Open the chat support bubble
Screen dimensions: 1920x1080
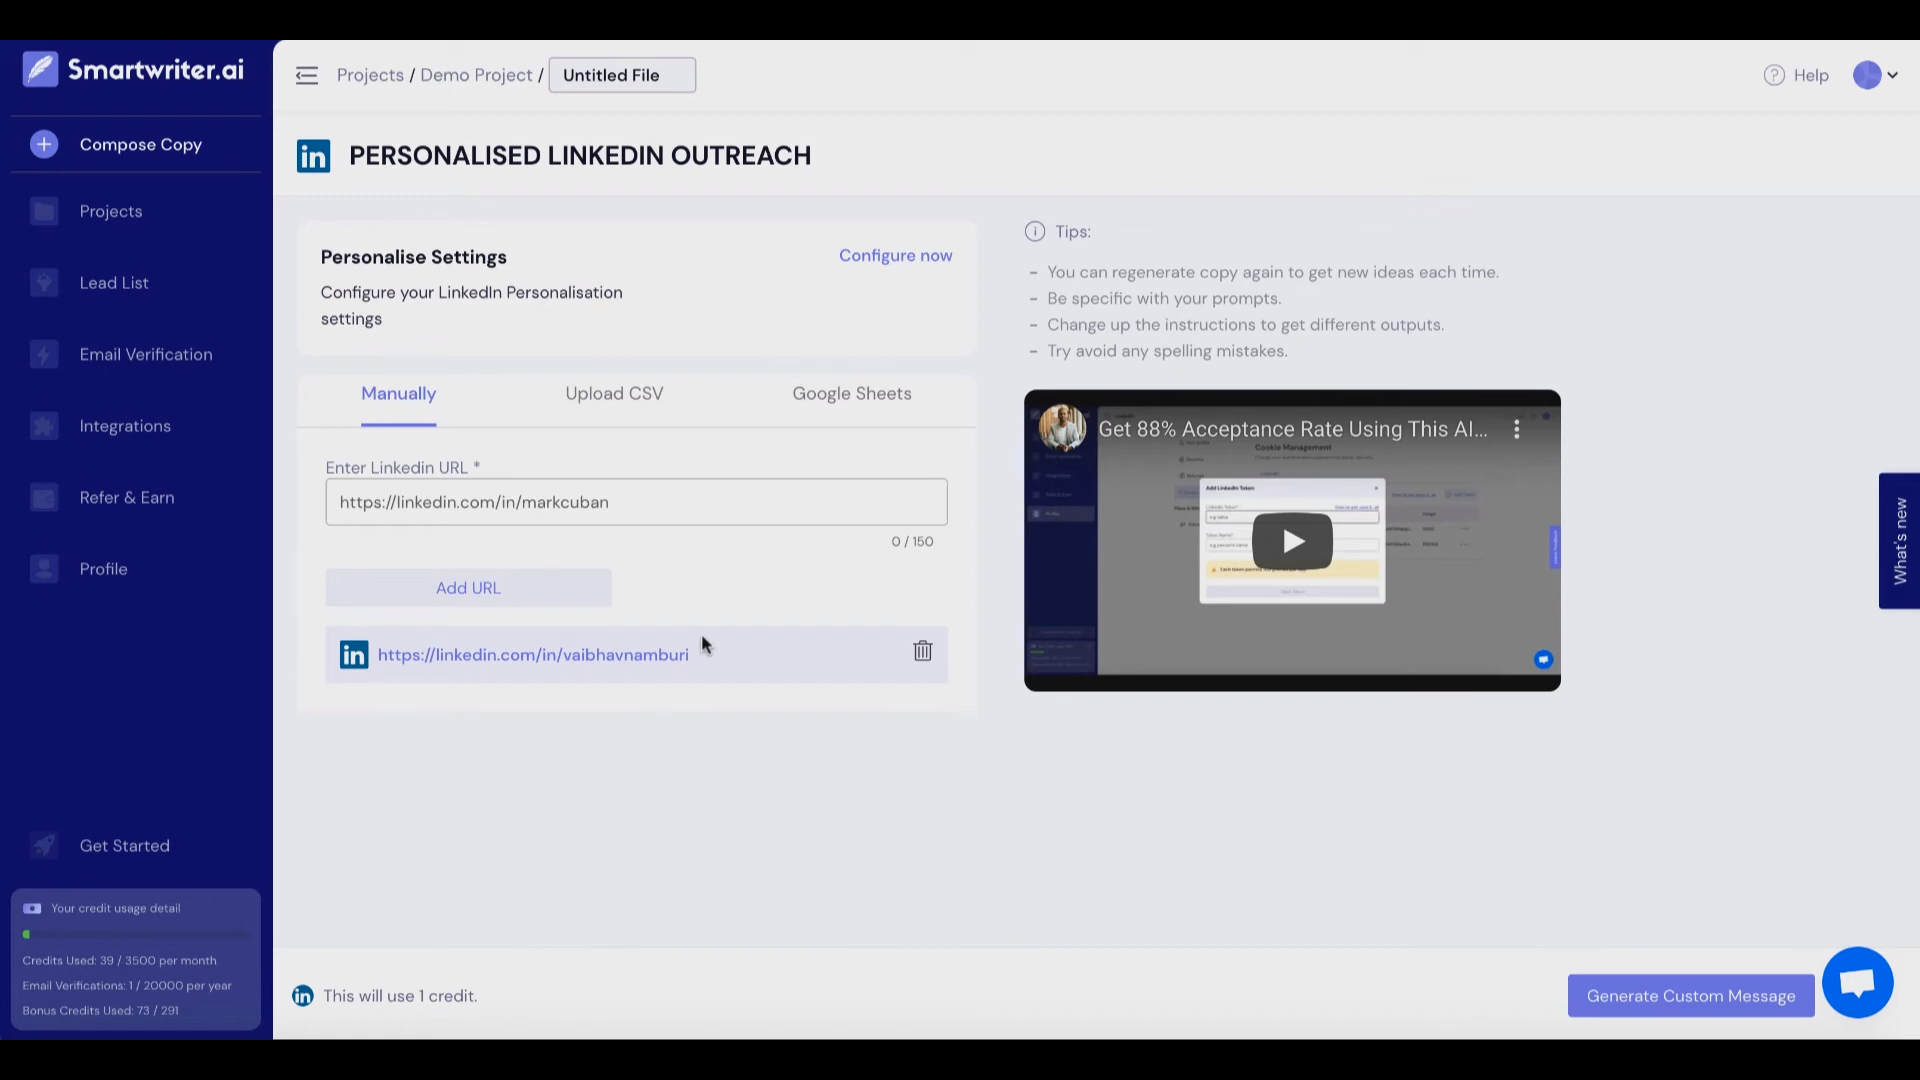(1858, 983)
